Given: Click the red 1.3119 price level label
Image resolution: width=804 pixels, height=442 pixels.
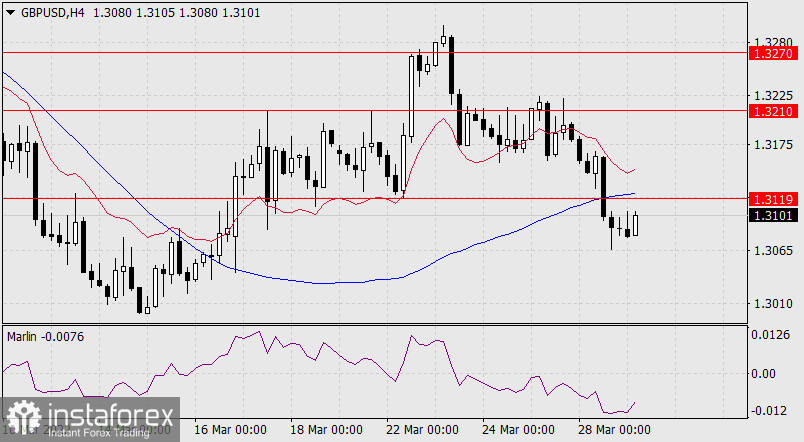Looking at the screenshot, I should click(x=775, y=198).
